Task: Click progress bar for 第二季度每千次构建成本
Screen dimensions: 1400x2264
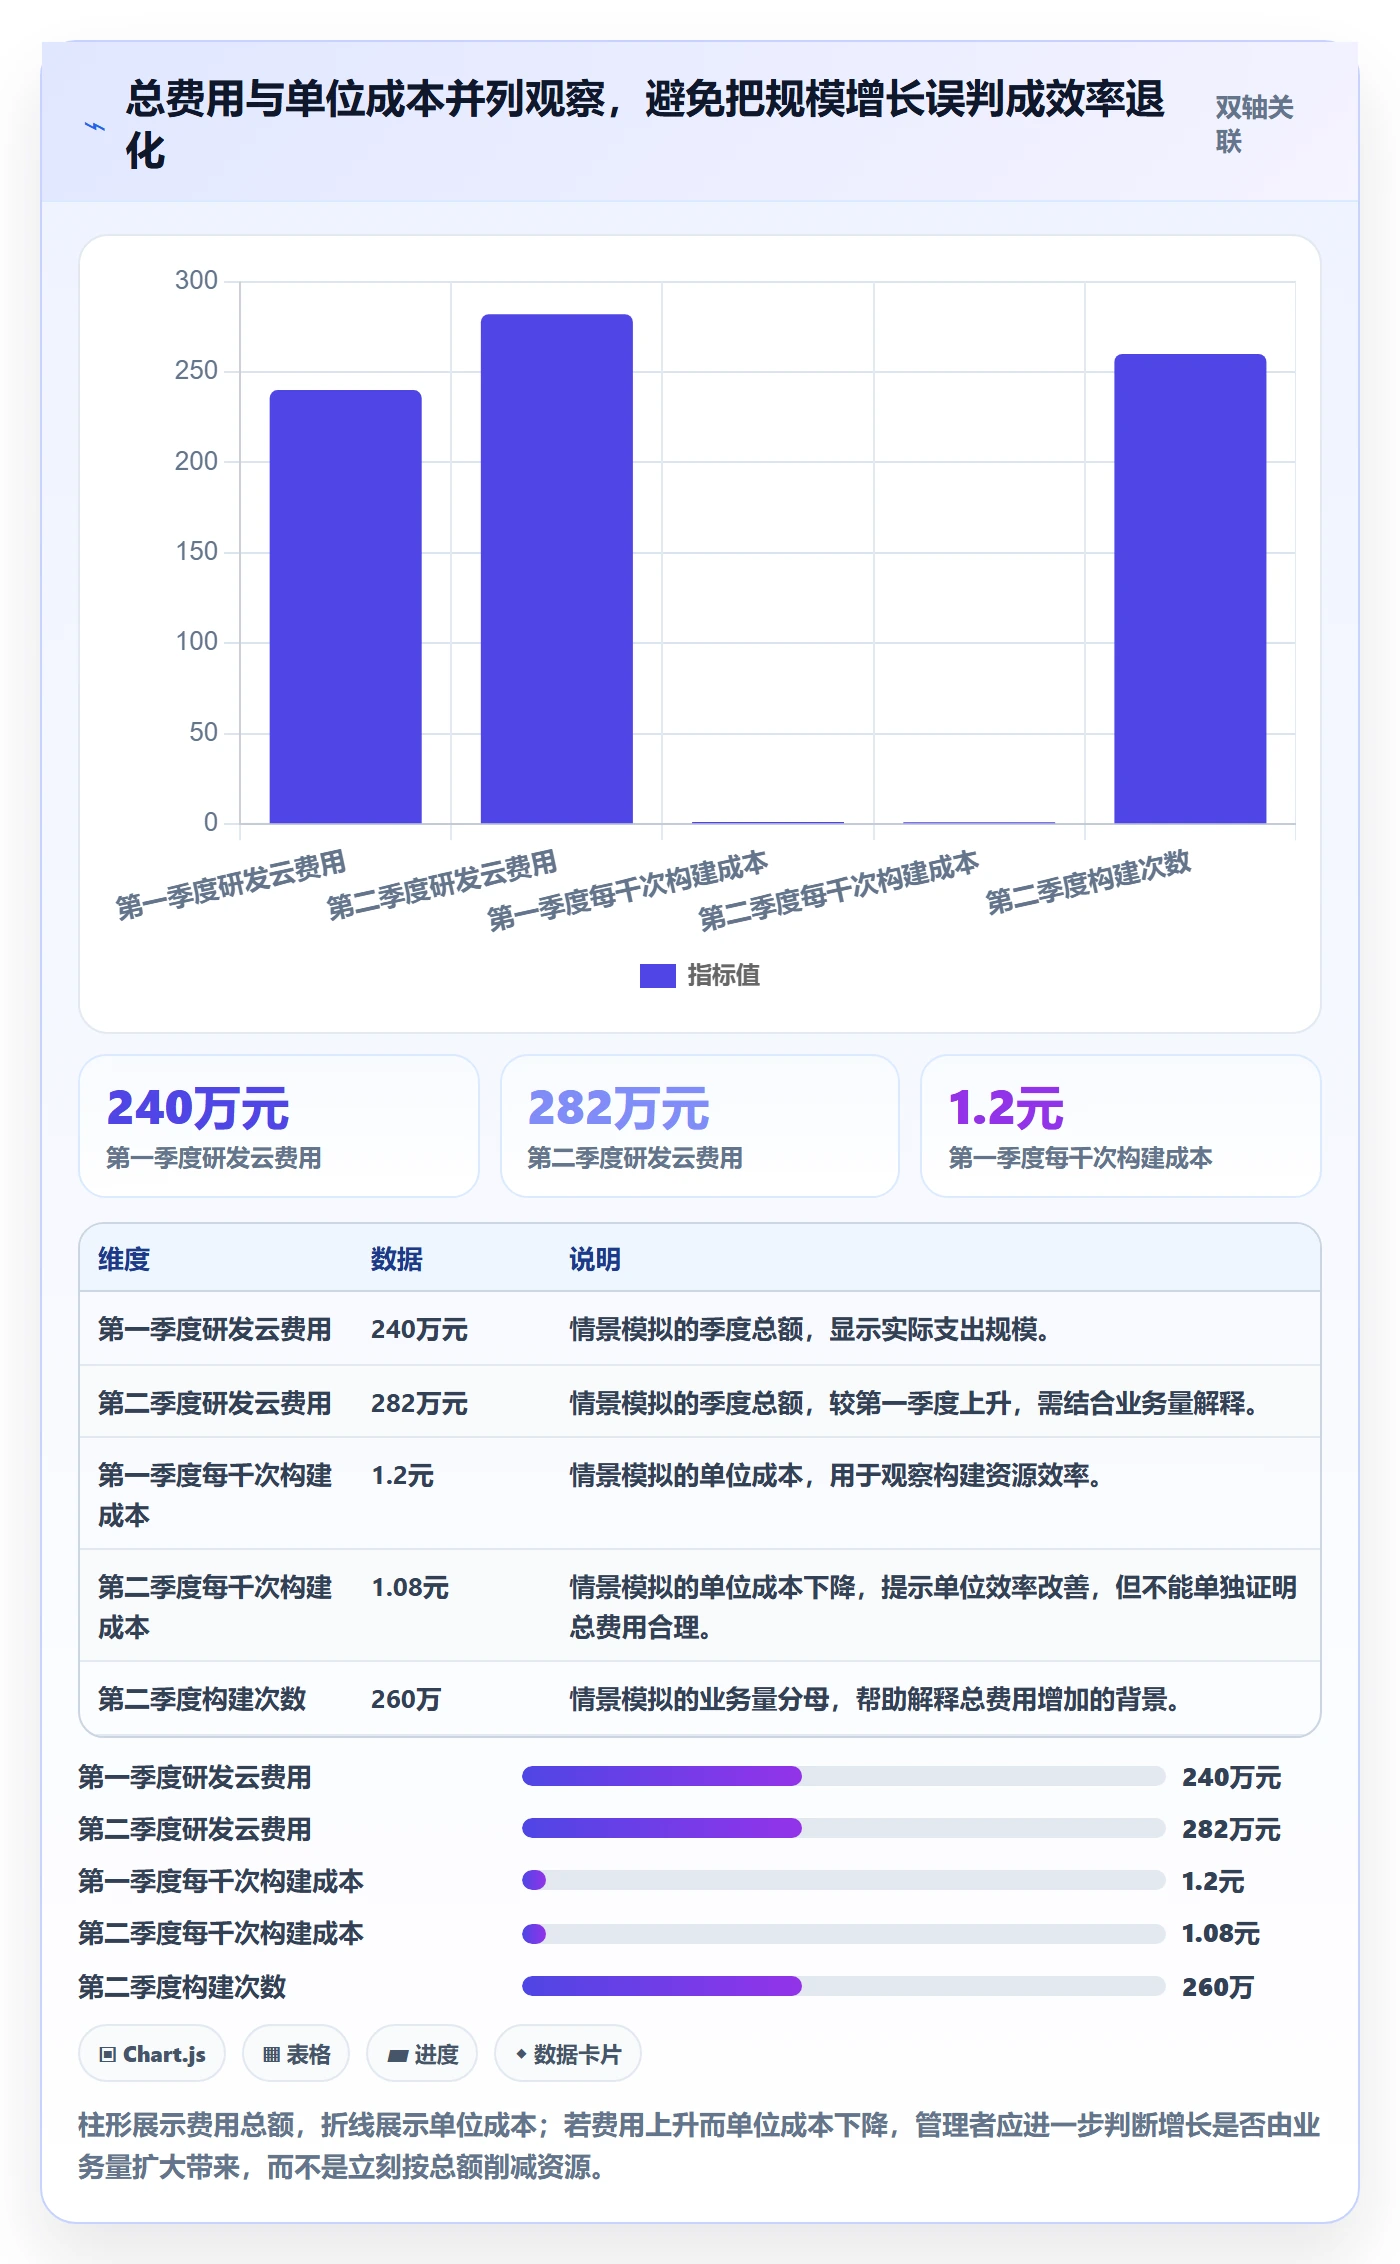Action: click(843, 1933)
